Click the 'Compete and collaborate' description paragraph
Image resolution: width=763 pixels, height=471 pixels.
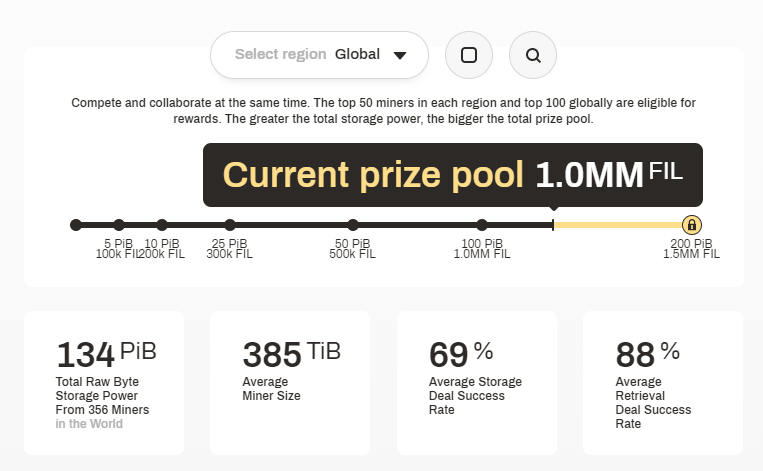coord(383,111)
